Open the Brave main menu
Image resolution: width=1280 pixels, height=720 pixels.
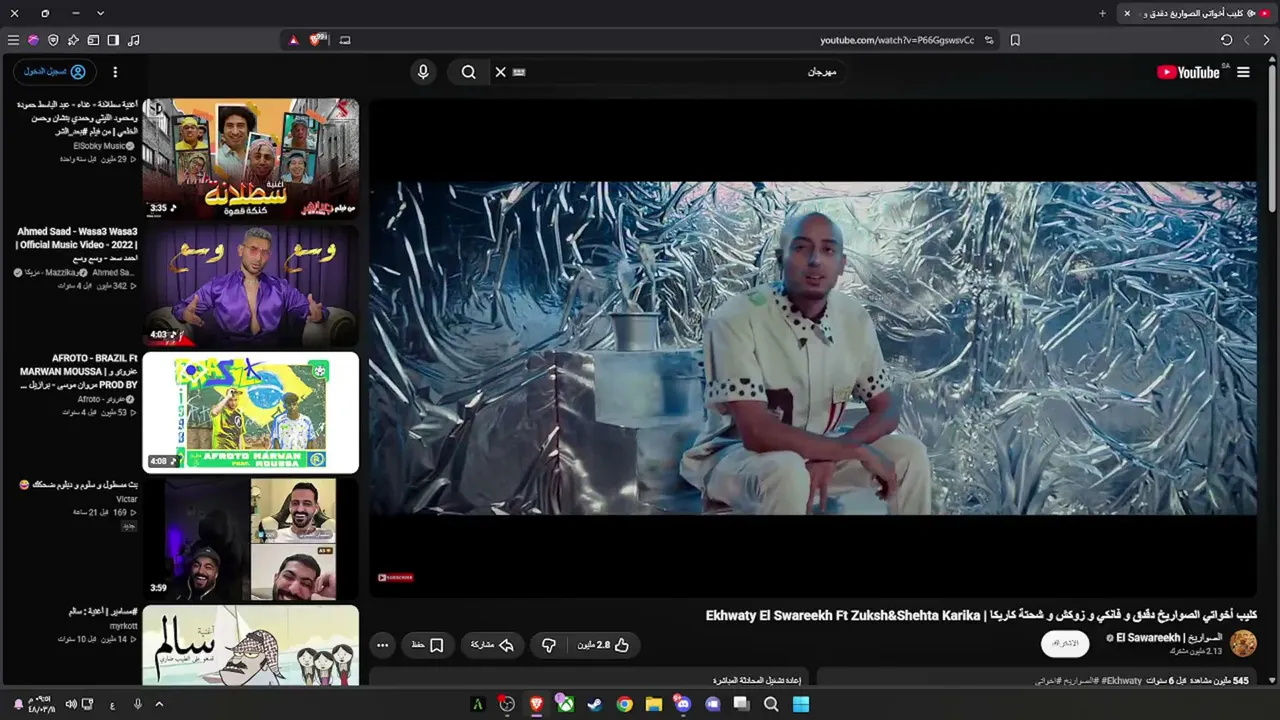pos(13,40)
